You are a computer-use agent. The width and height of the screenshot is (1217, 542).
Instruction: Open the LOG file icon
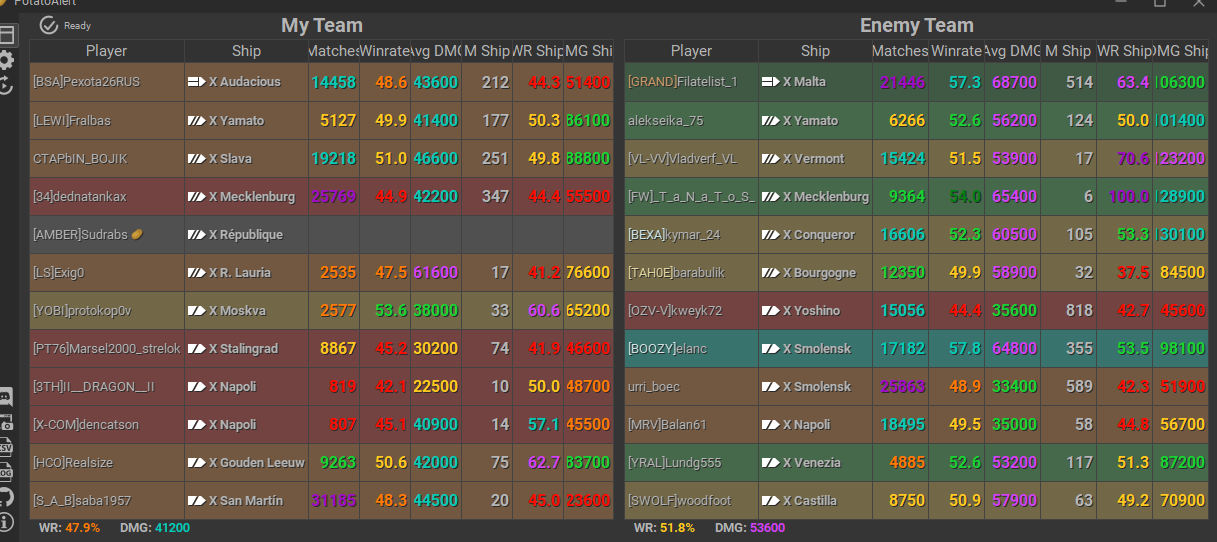click(7, 471)
